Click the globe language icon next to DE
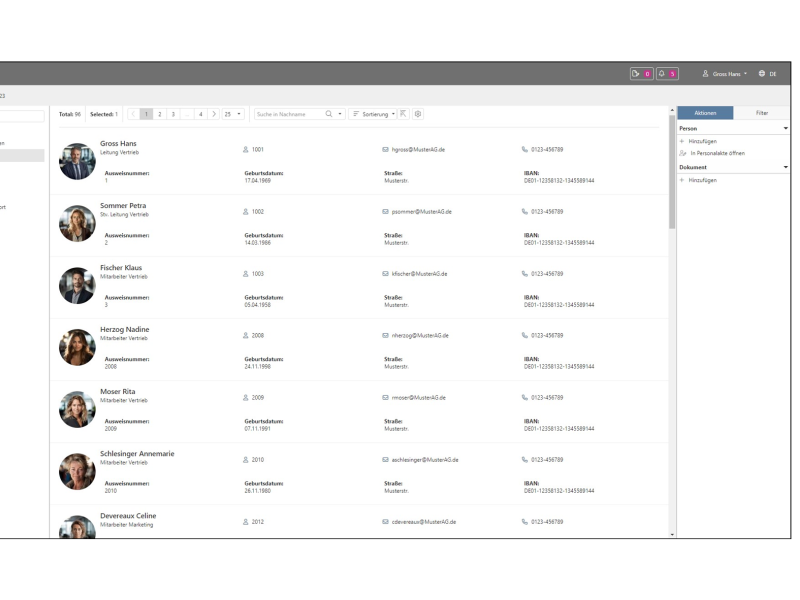This screenshot has height=600, width=800. [761, 74]
